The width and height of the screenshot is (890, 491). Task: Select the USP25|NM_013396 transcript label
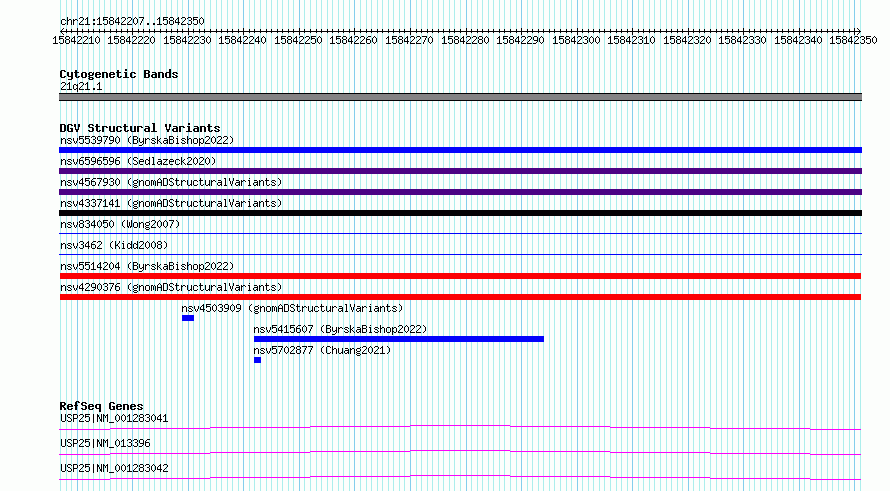click(105, 443)
